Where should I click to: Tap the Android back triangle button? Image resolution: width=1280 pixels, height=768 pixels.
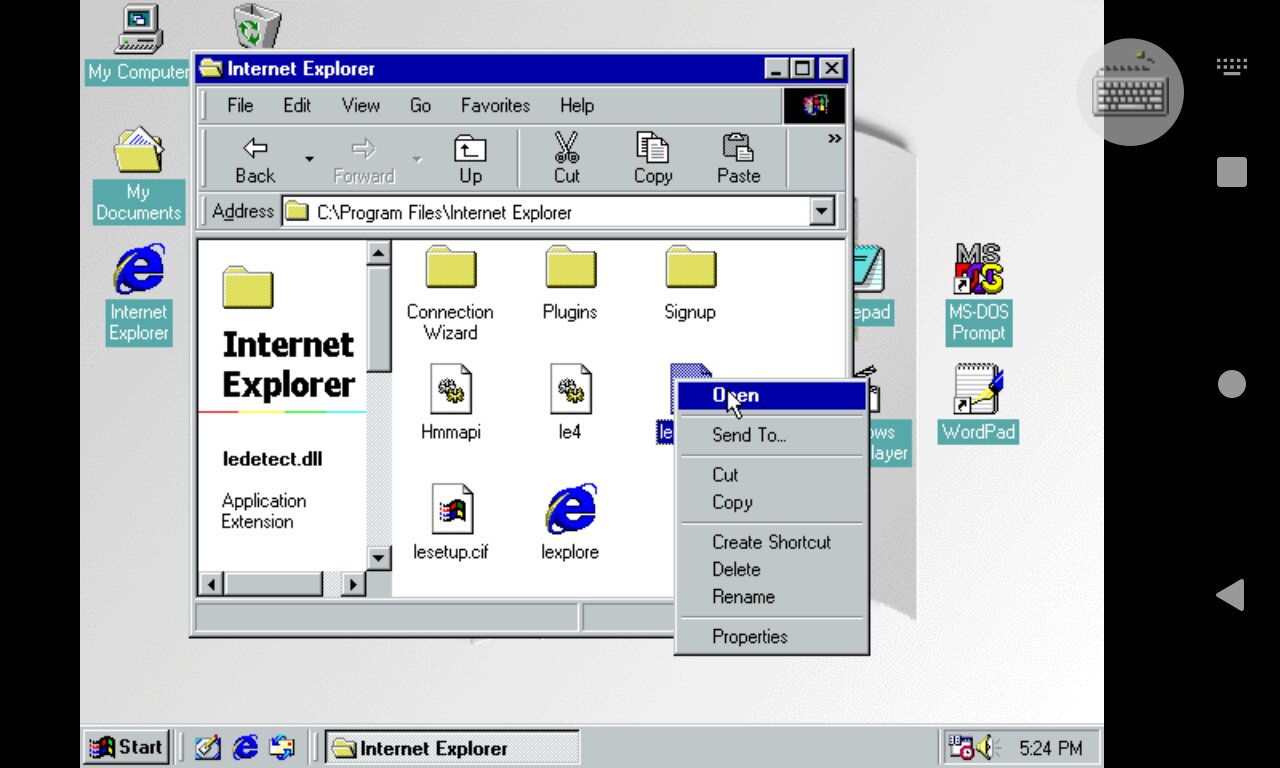coord(1231,595)
